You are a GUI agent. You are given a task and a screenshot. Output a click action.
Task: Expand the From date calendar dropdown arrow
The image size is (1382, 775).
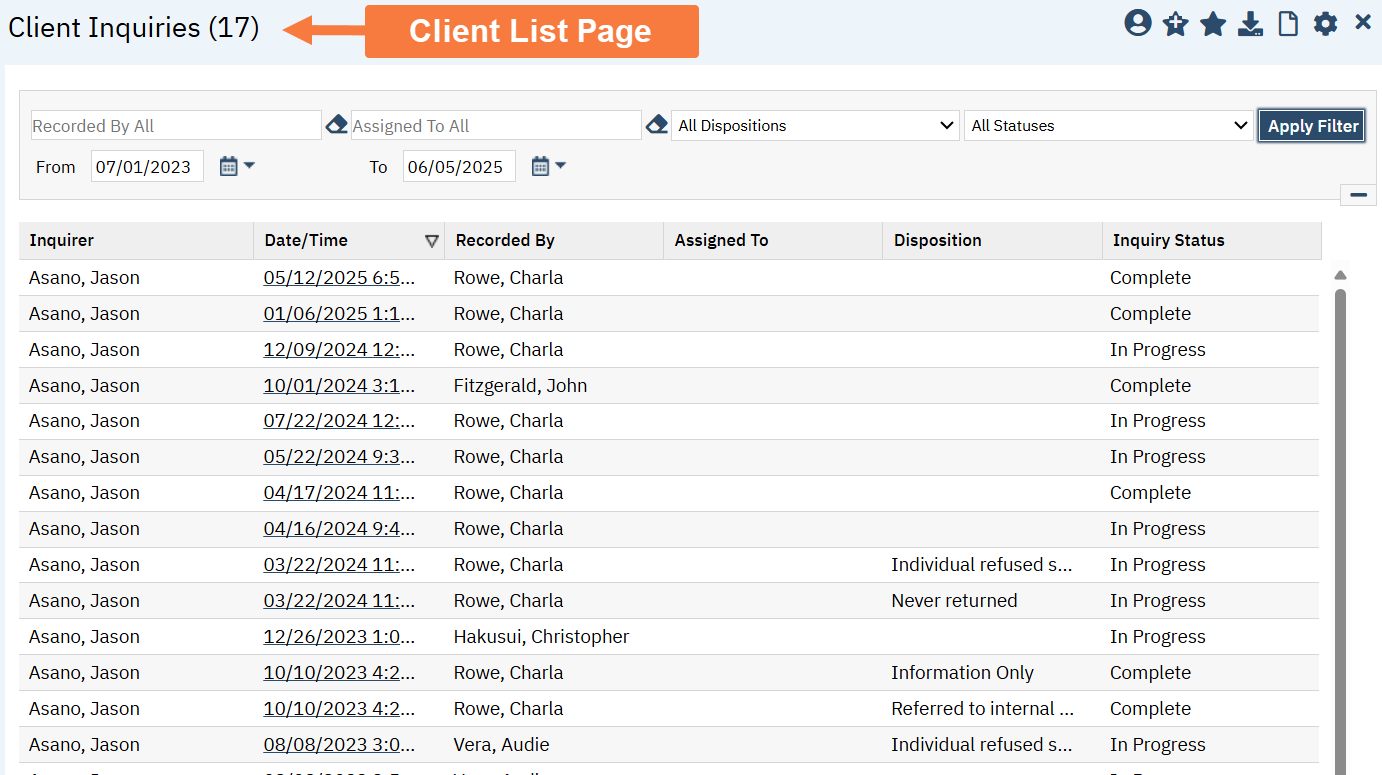click(x=247, y=165)
